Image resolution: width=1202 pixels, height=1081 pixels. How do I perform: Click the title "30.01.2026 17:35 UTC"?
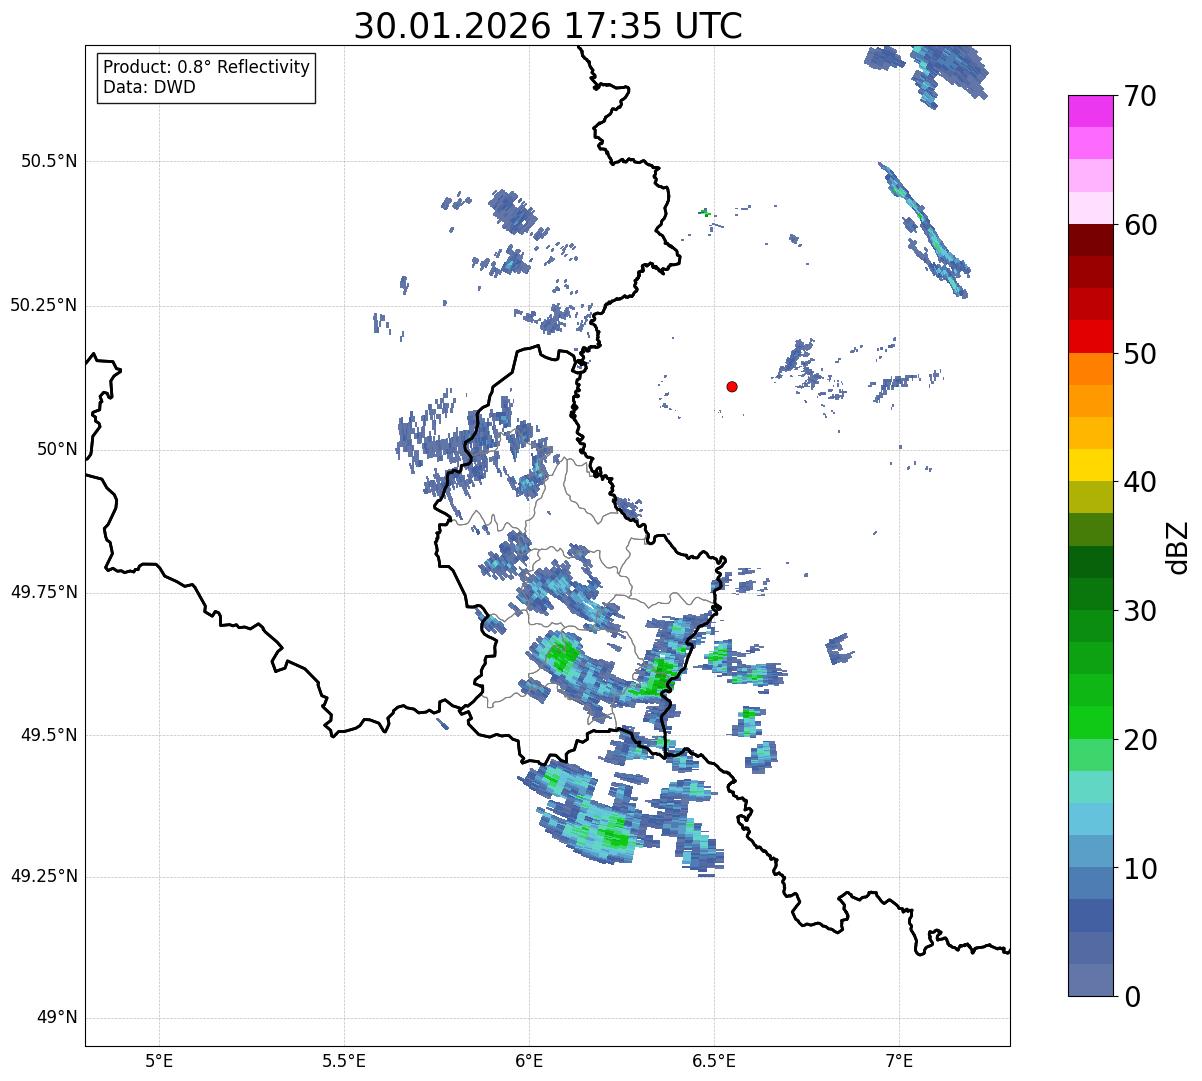[548, 26]
